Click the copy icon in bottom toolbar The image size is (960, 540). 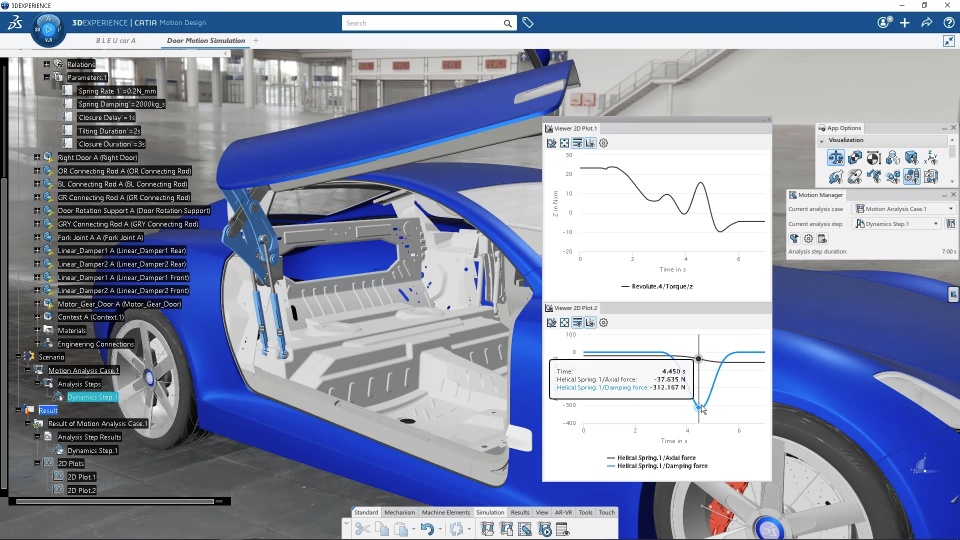[x=382, y=528]
